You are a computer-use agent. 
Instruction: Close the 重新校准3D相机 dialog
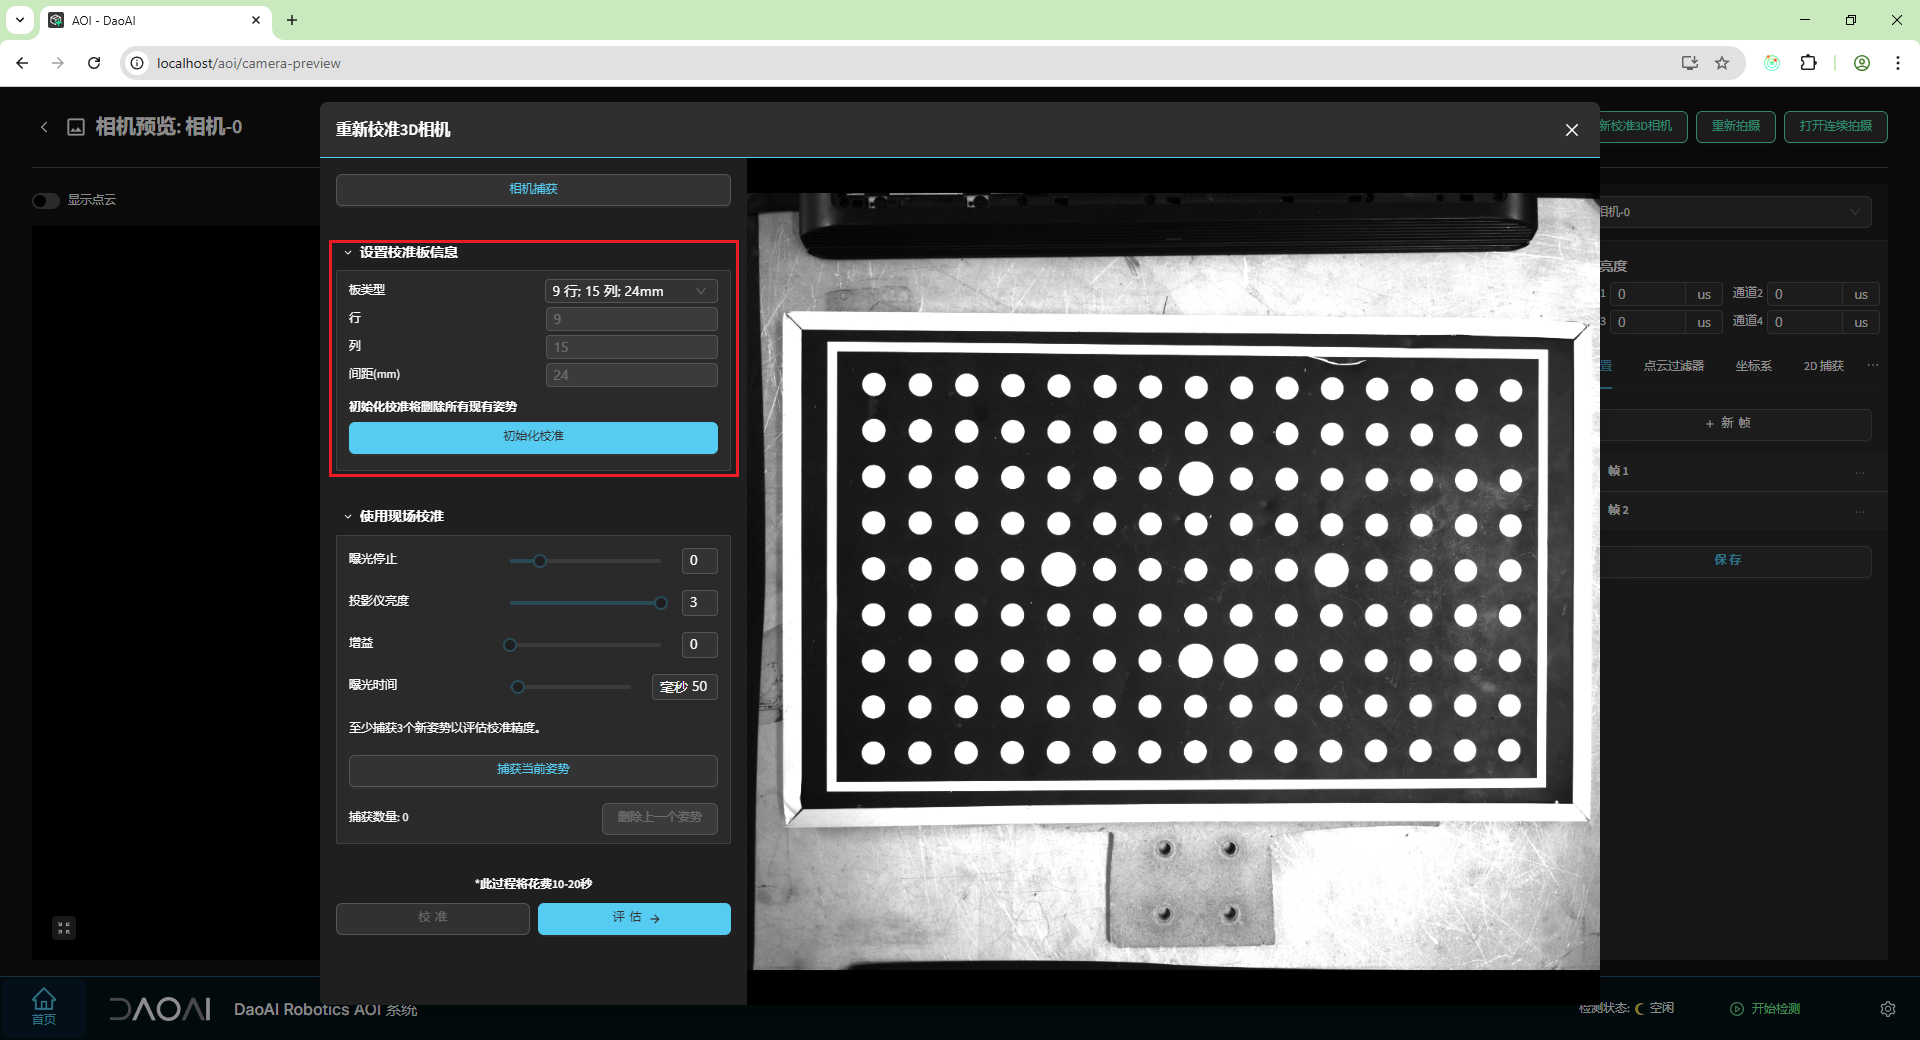(x=1571, y=130)
